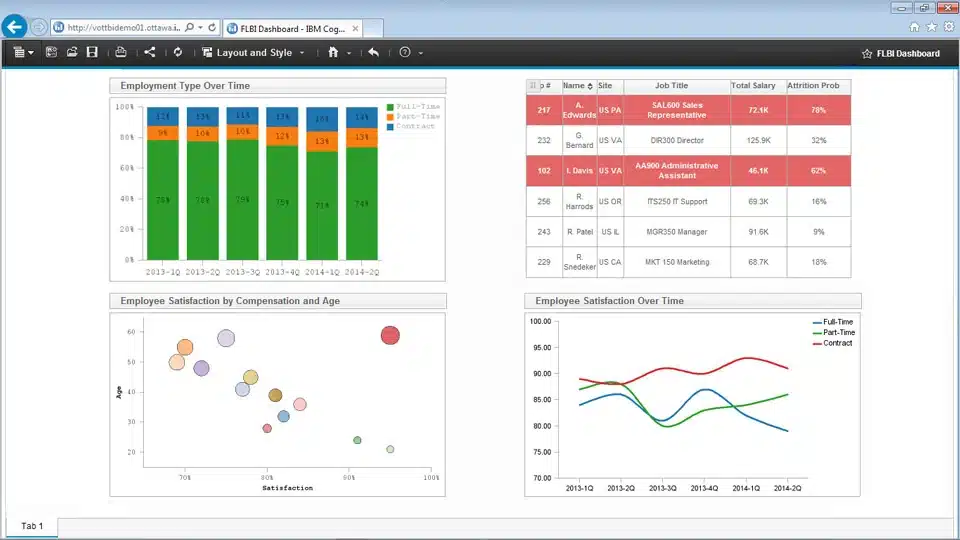Click the Undo arrow icon
The width and height of the screenshot is (960, 540).
pos(373,52)
